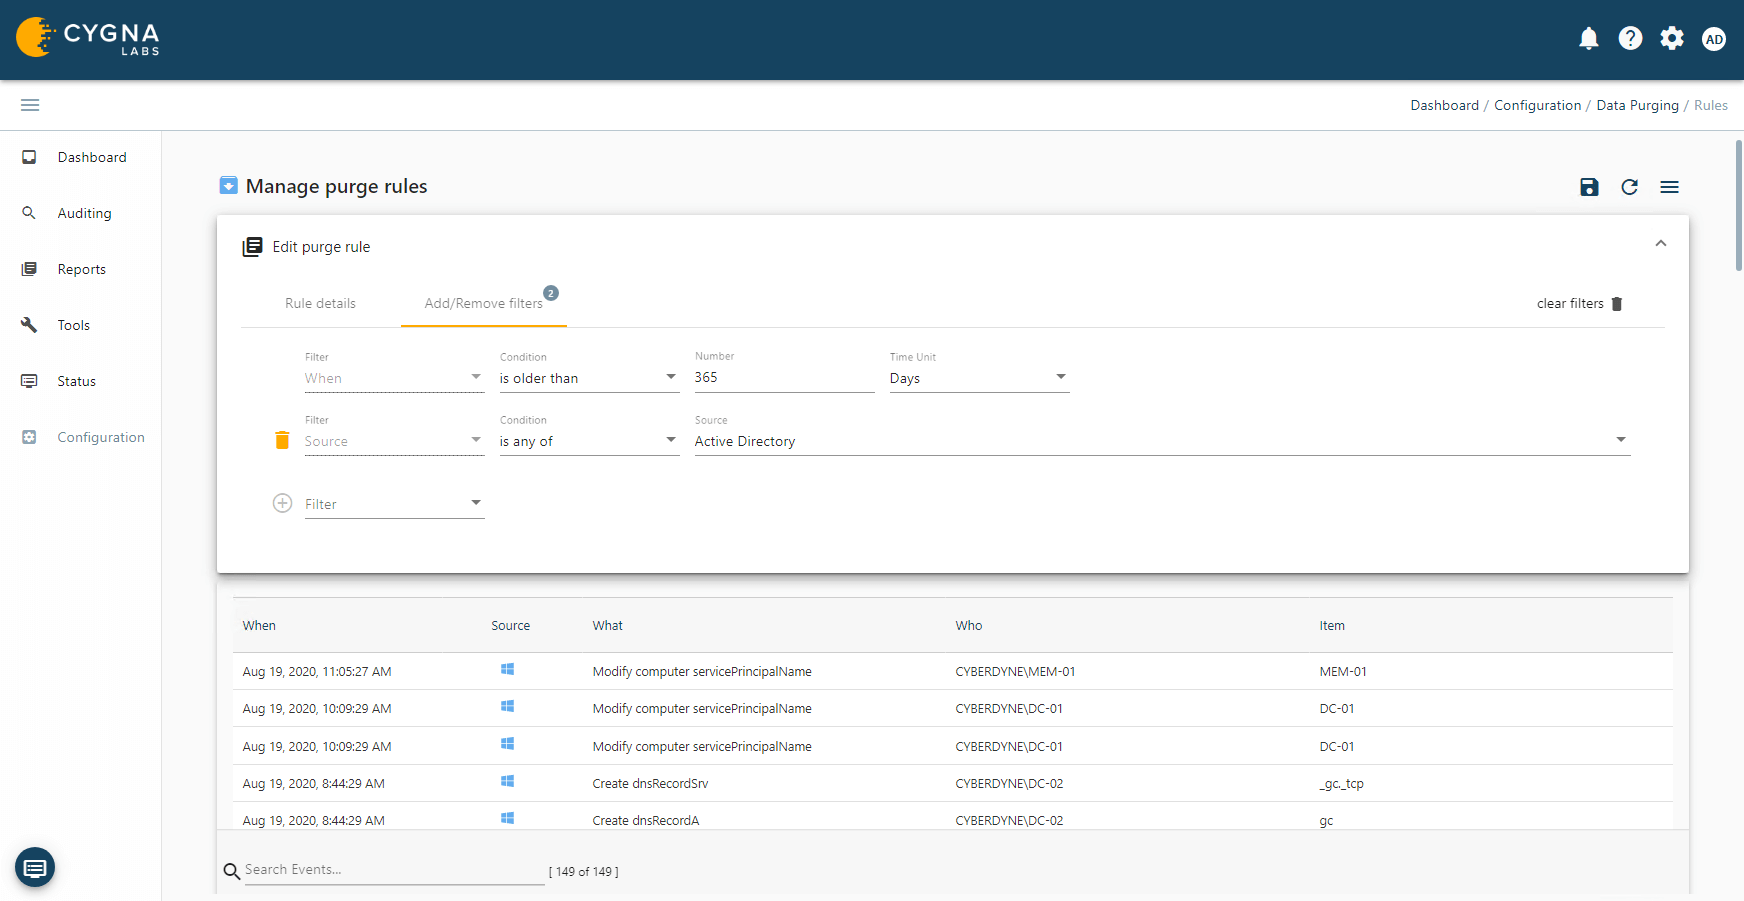Click the Search Events input field
Image resolution: width=1744 pixels, height=901 pixels.
(394, 870)
